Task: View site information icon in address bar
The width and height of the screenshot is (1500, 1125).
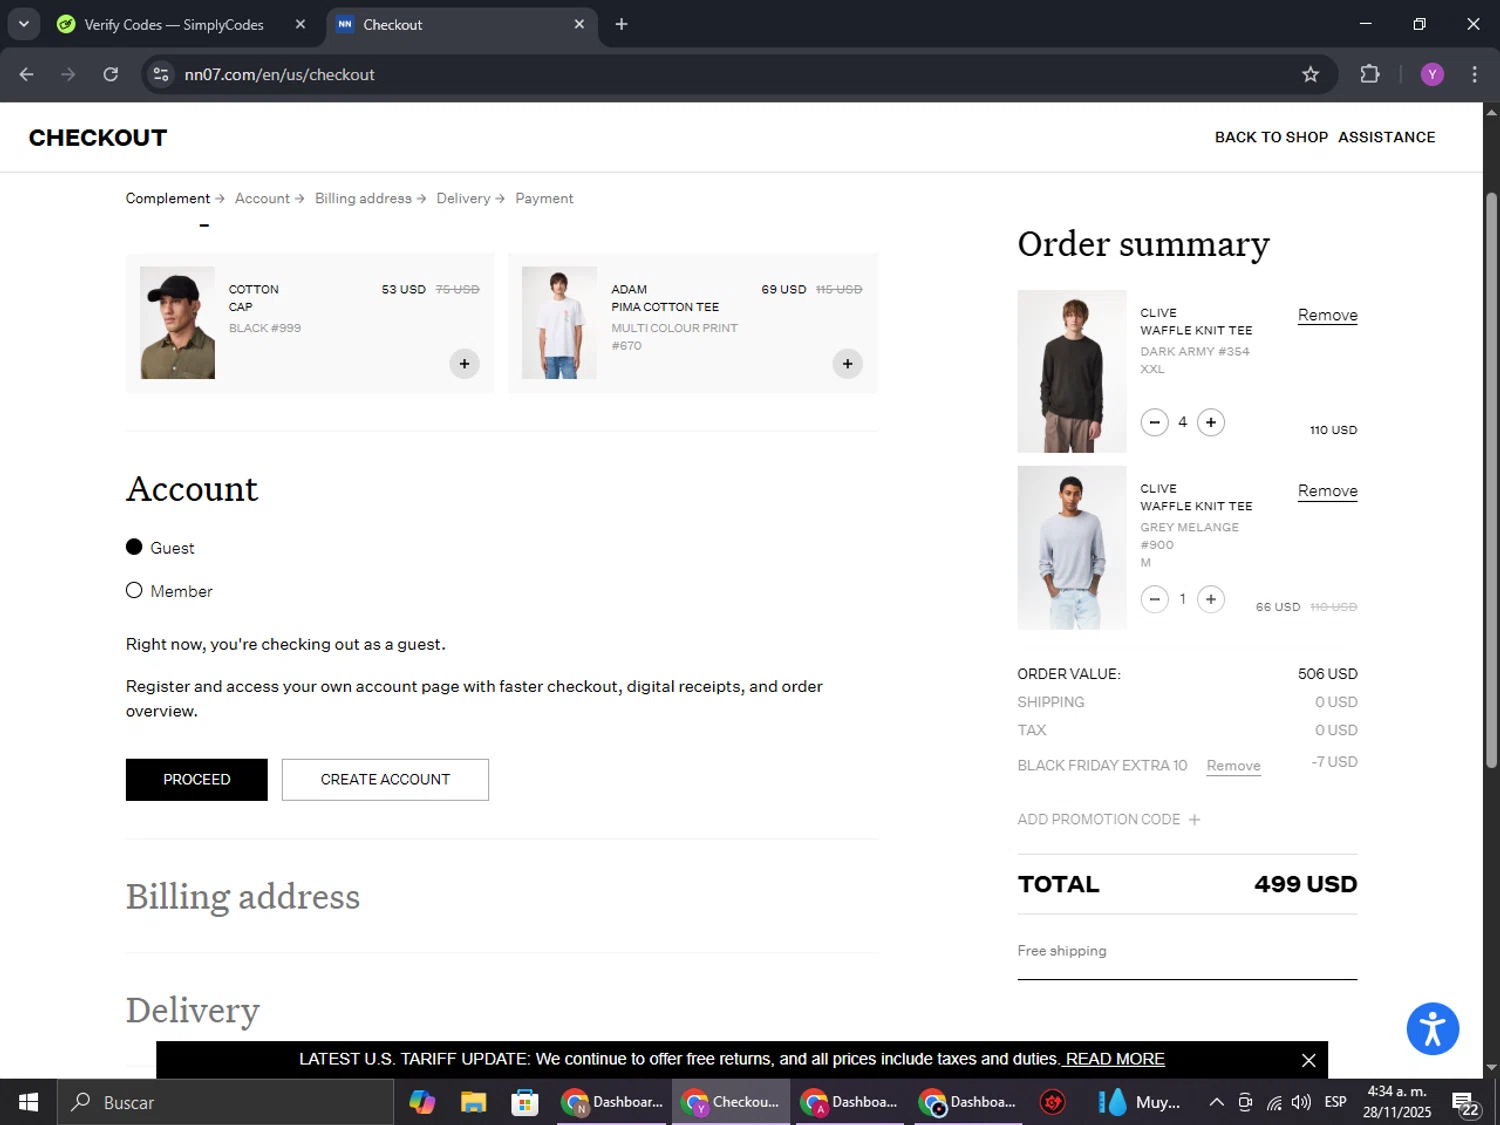Action: click(x=161, y=74)
